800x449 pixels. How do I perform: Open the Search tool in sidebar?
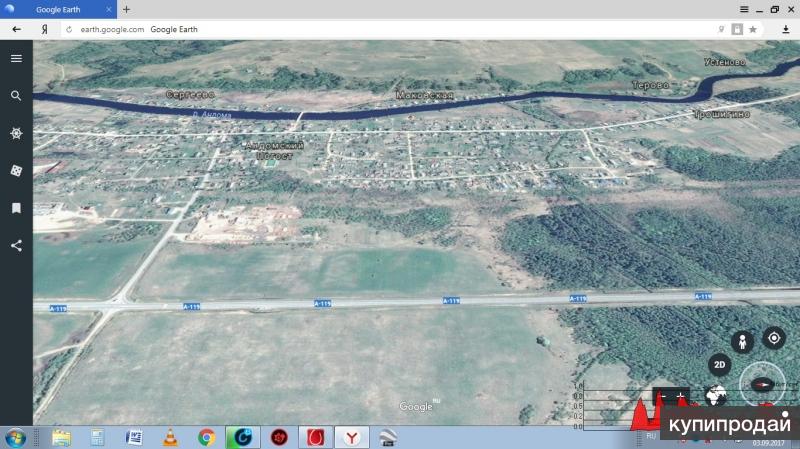(x=16, y=96)
